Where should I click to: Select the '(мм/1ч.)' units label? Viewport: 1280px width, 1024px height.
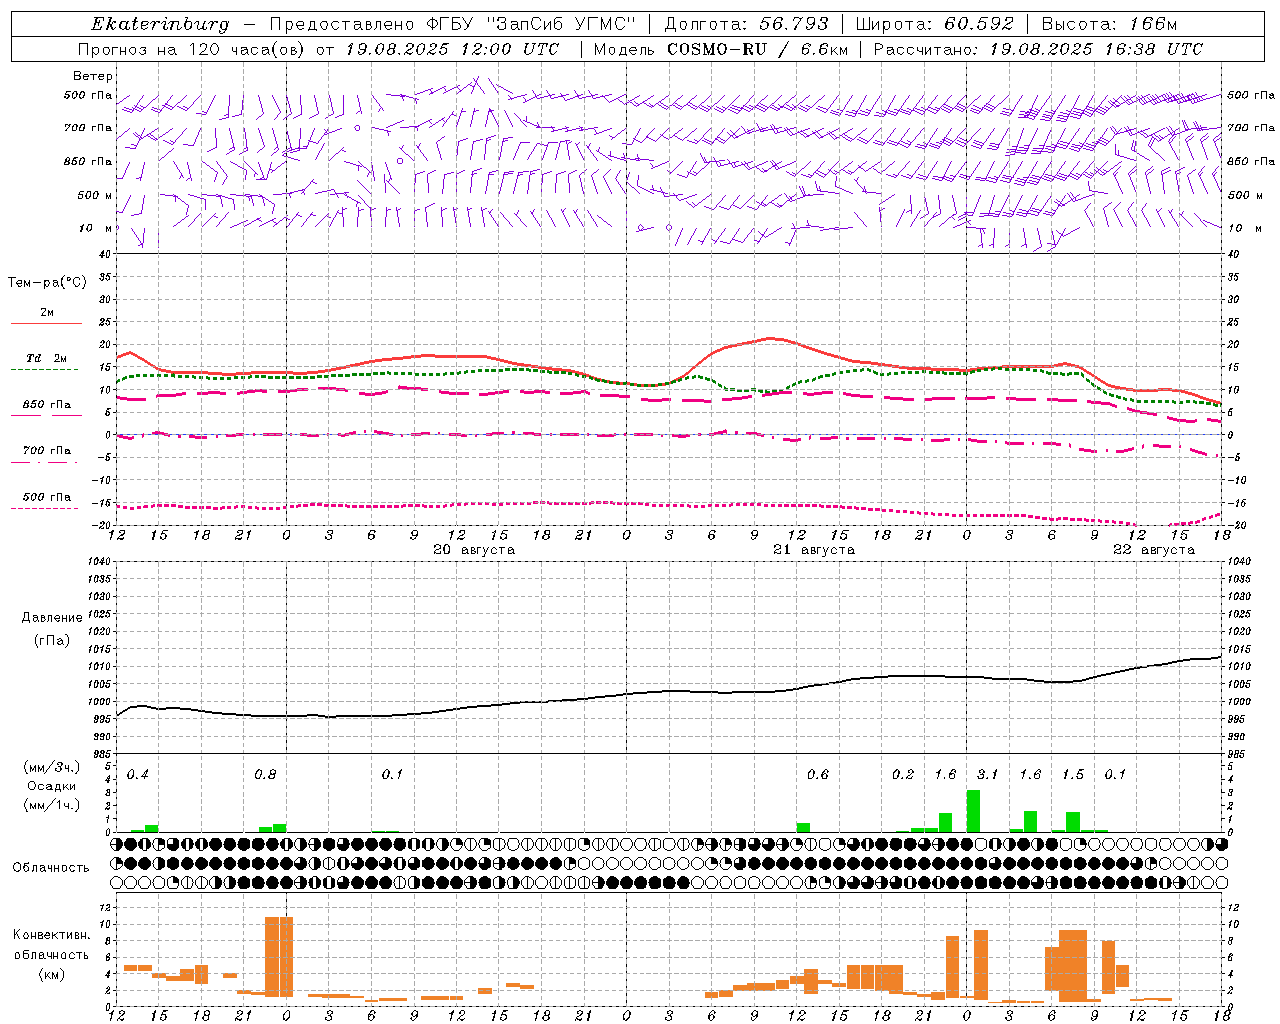[51, 805]
